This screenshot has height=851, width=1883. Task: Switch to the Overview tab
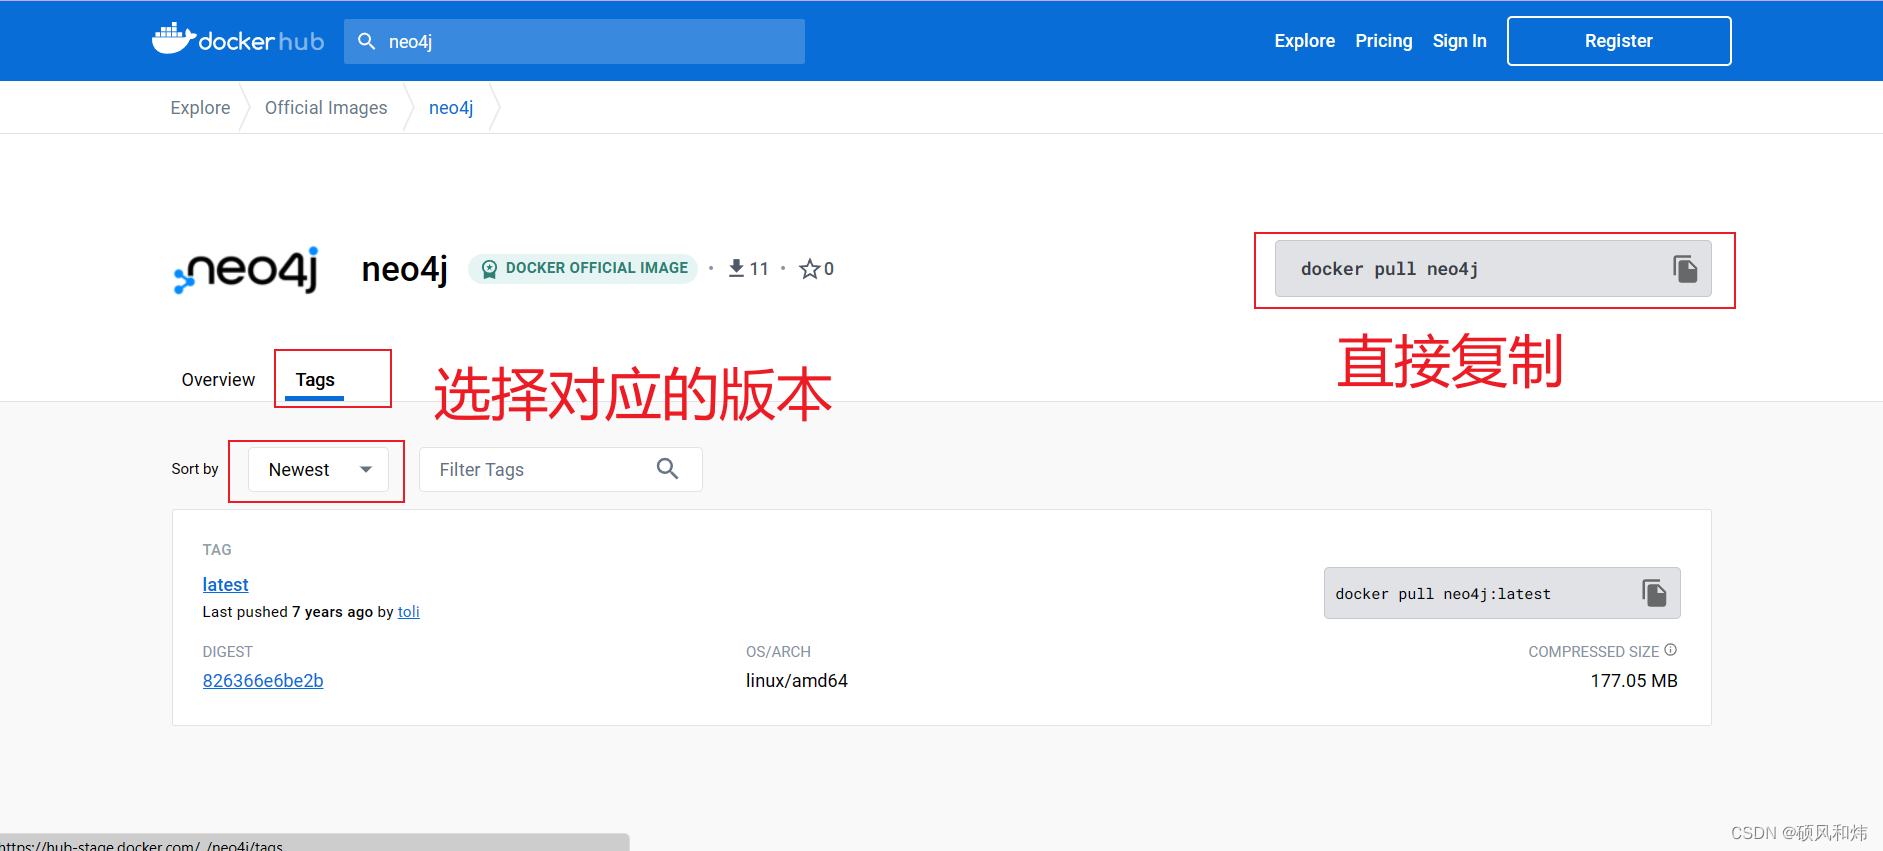click(218, 380)
